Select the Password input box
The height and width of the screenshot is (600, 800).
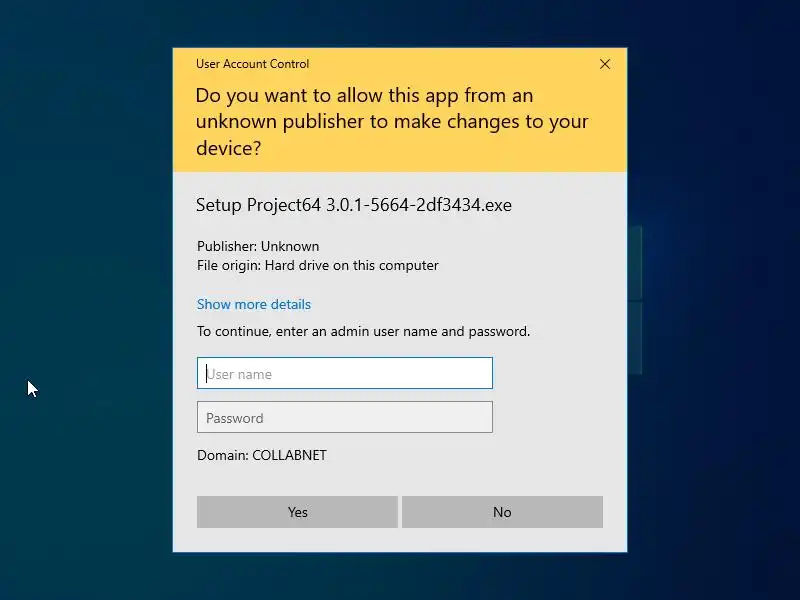(345, 417)
